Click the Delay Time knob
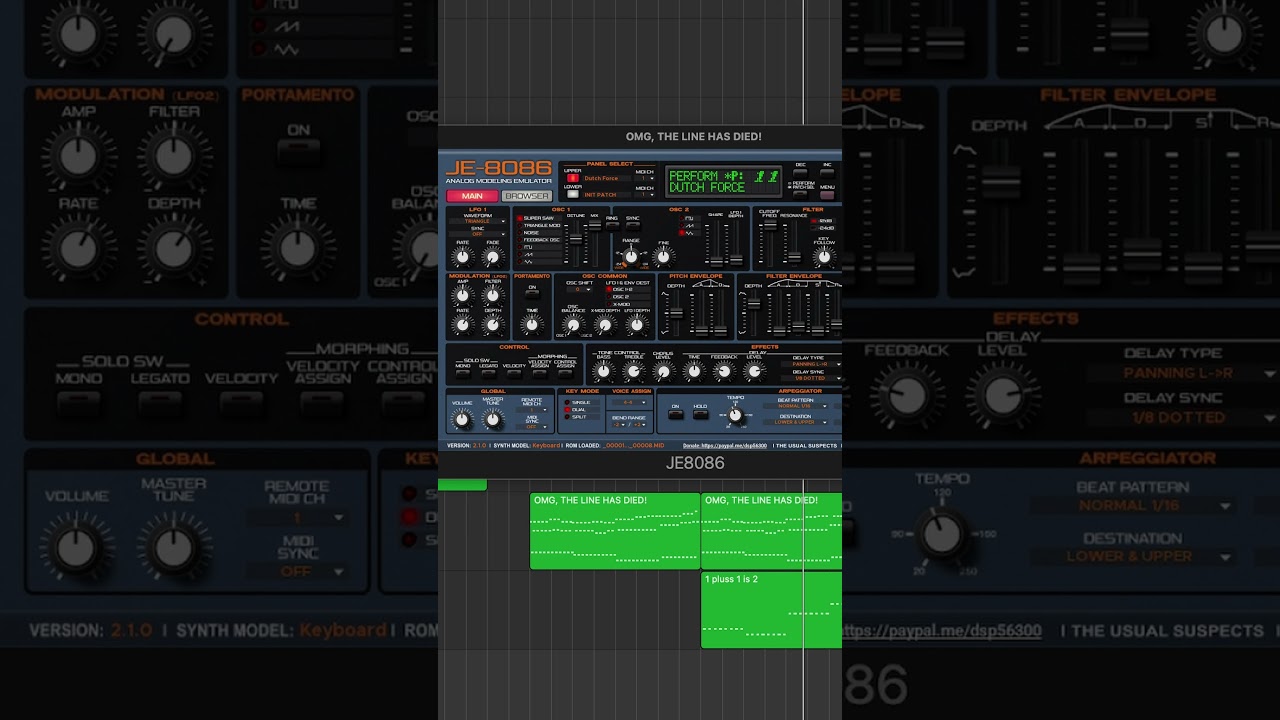1280x720 pixels. 693,371
